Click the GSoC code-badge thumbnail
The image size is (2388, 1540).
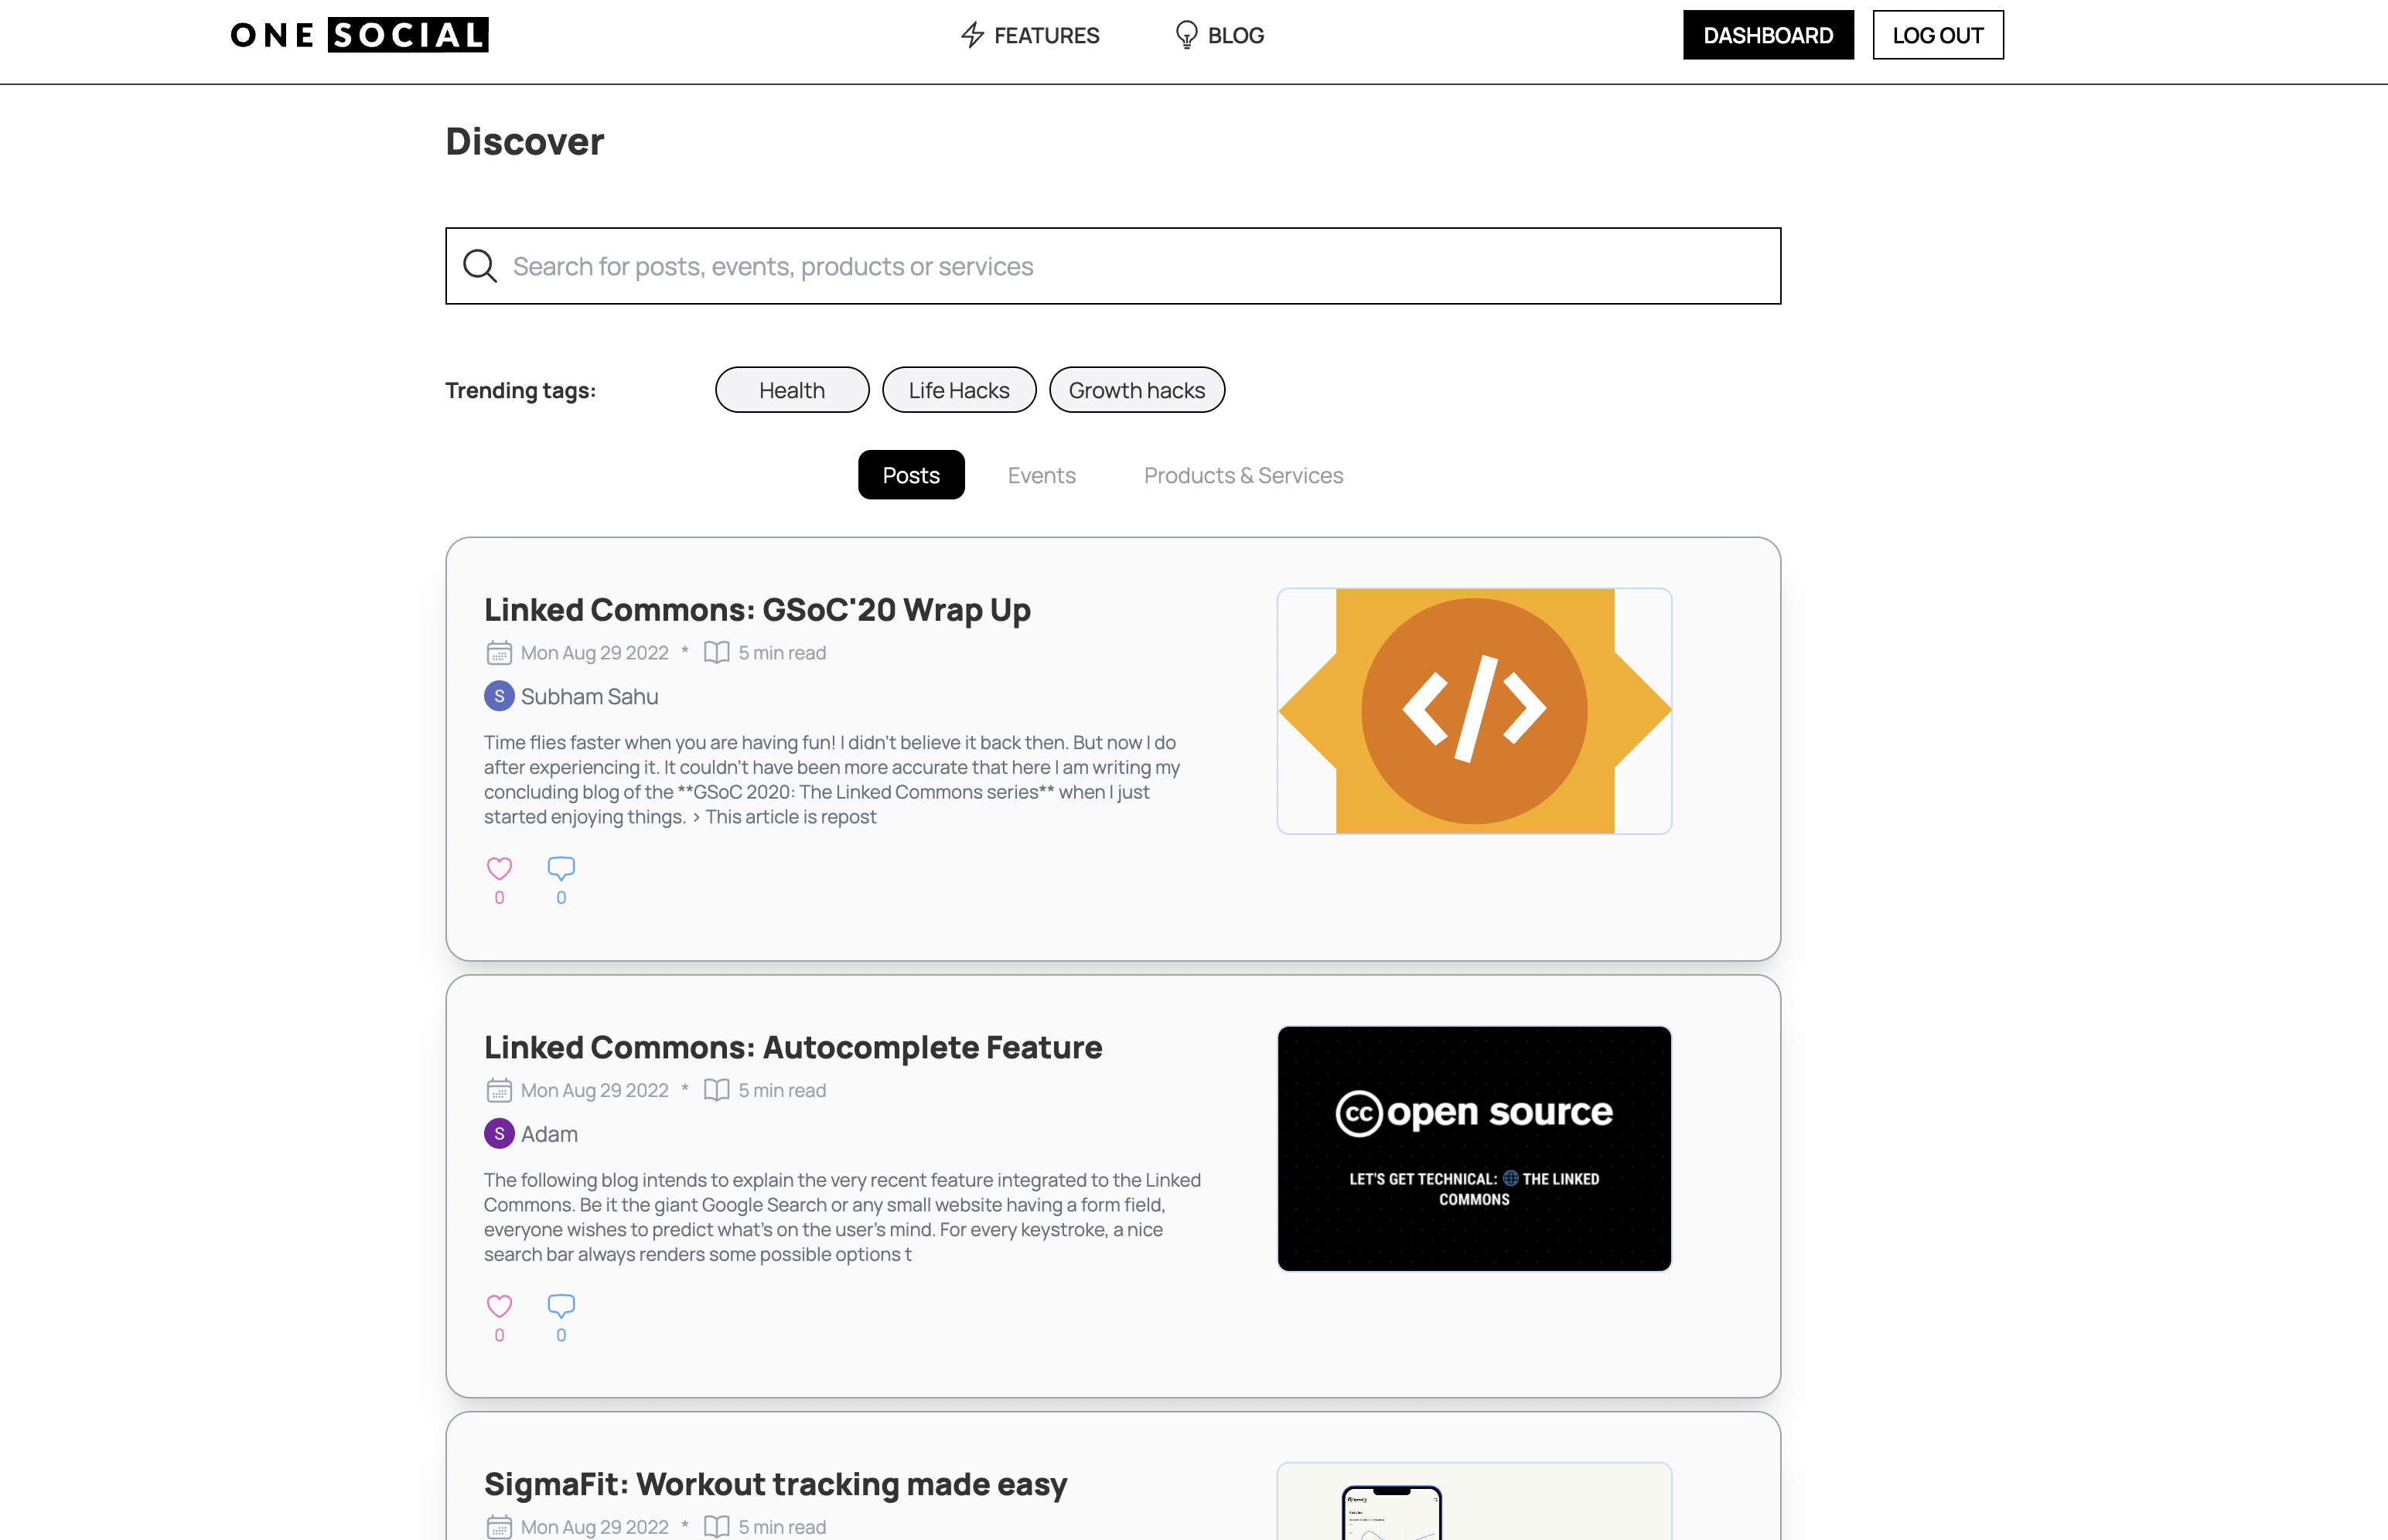pyautogui.click(x=1474, y=711)
